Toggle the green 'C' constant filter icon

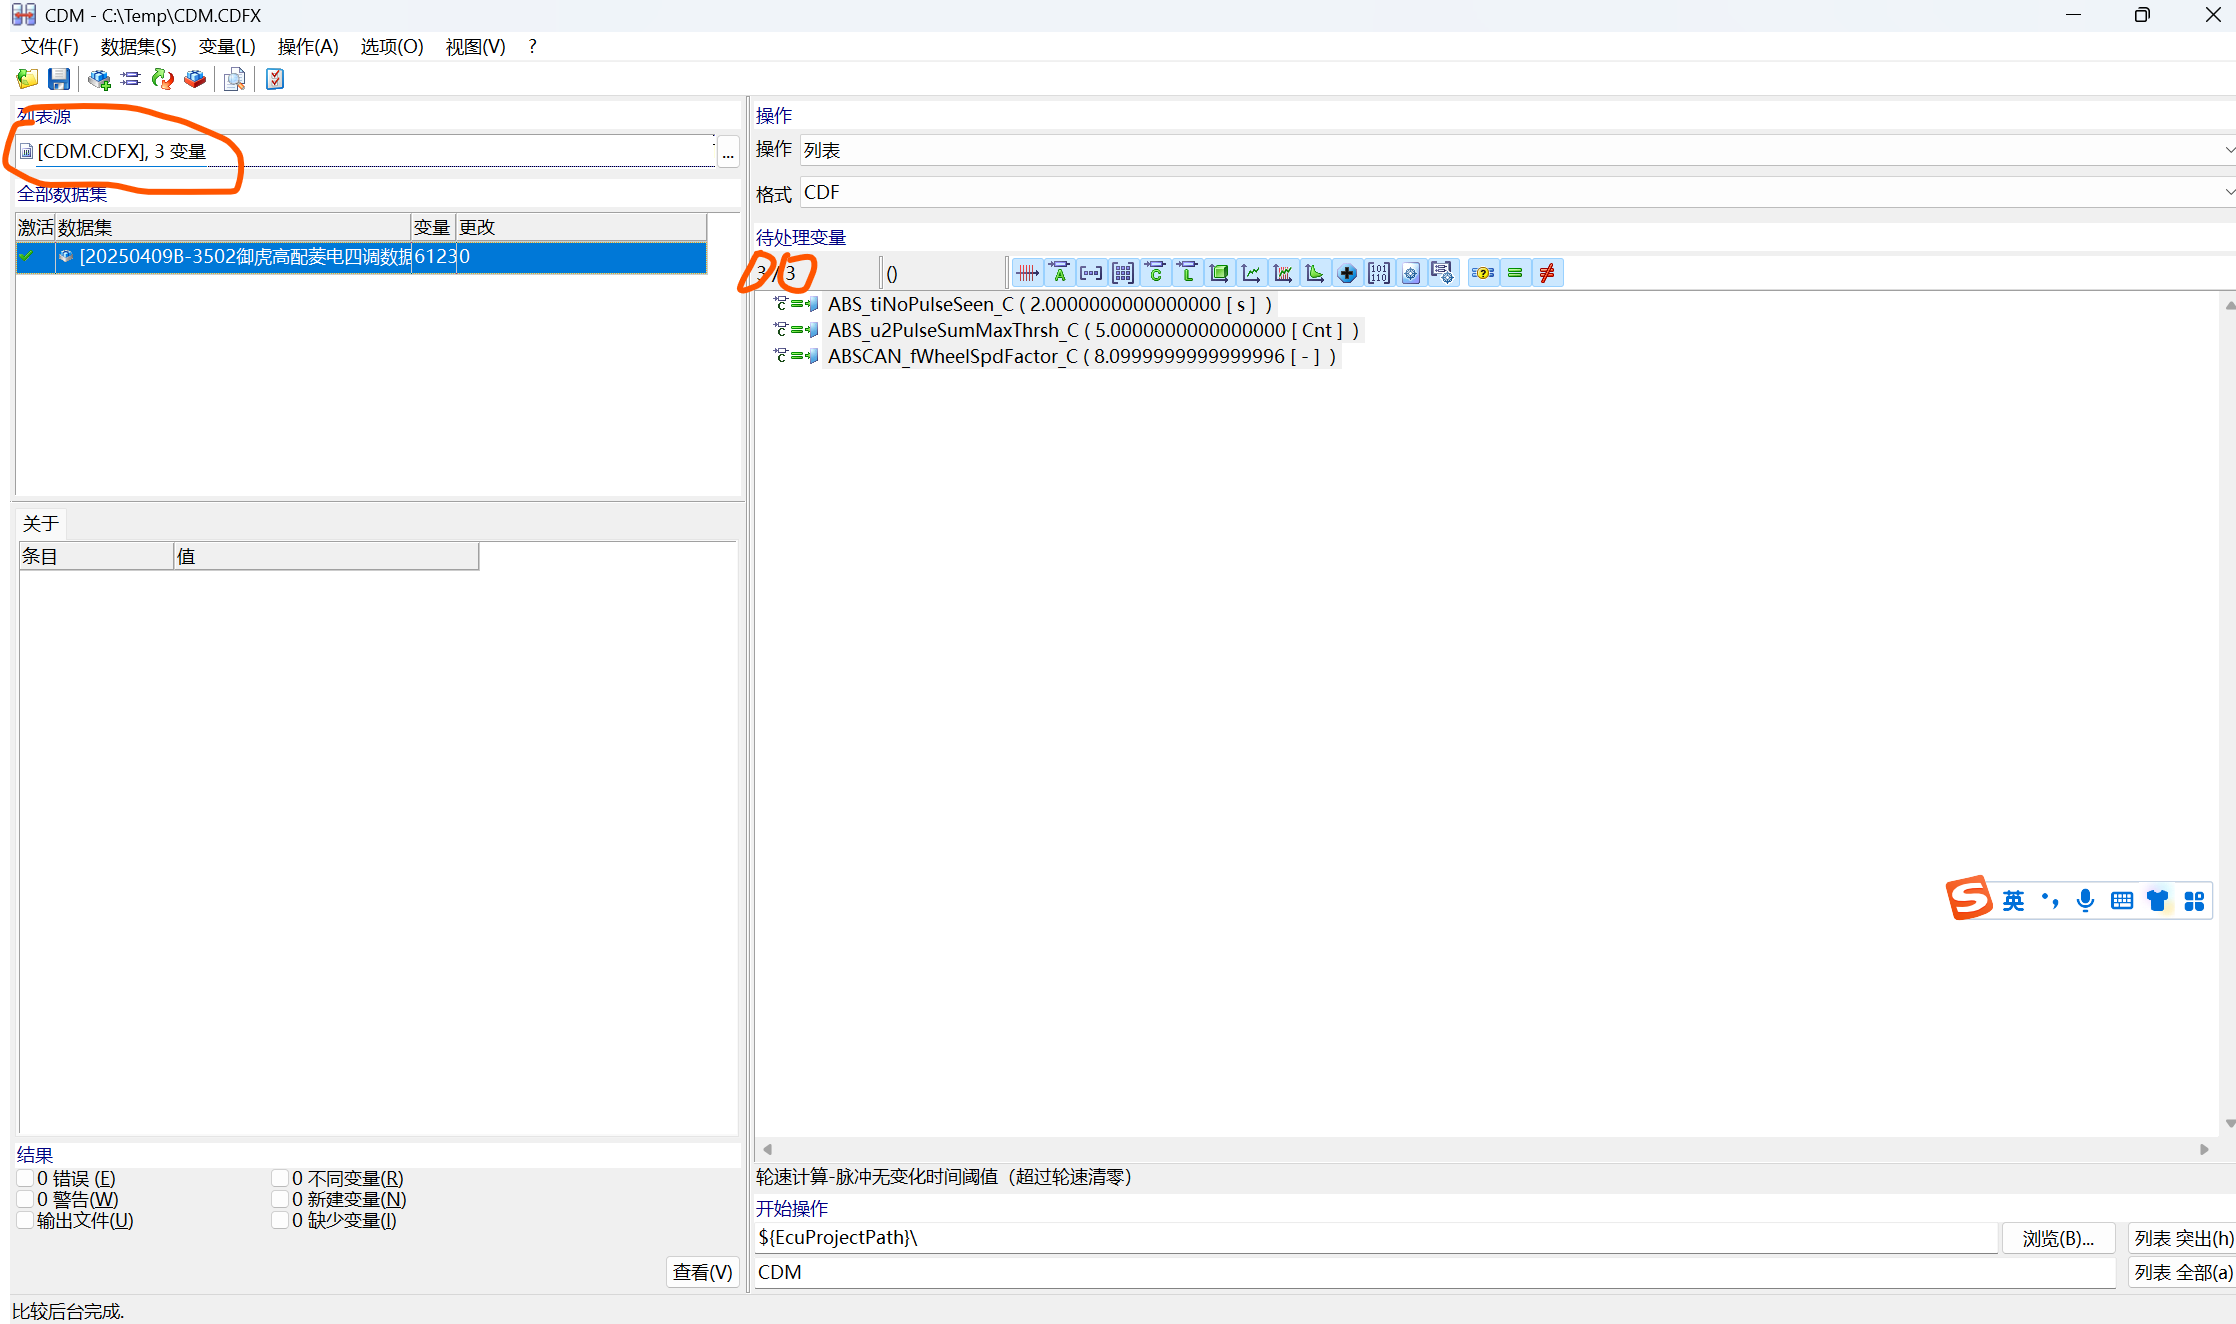coord(1155,273)
